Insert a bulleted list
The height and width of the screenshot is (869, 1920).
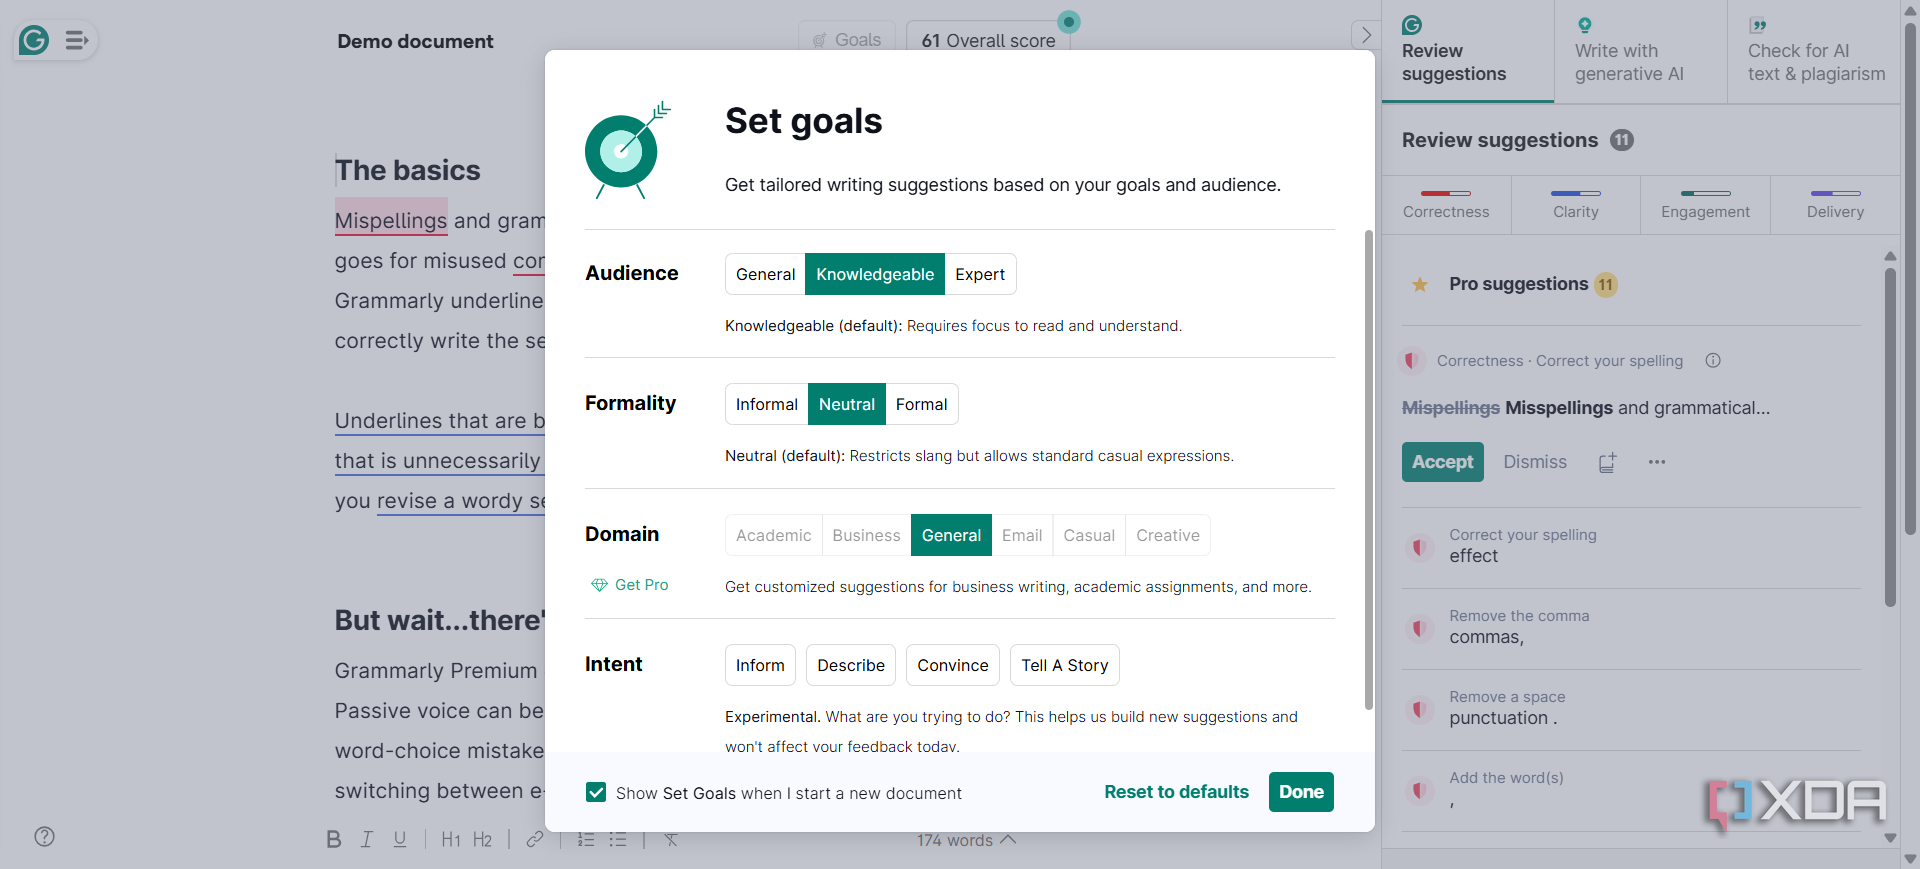coord(618,839)
